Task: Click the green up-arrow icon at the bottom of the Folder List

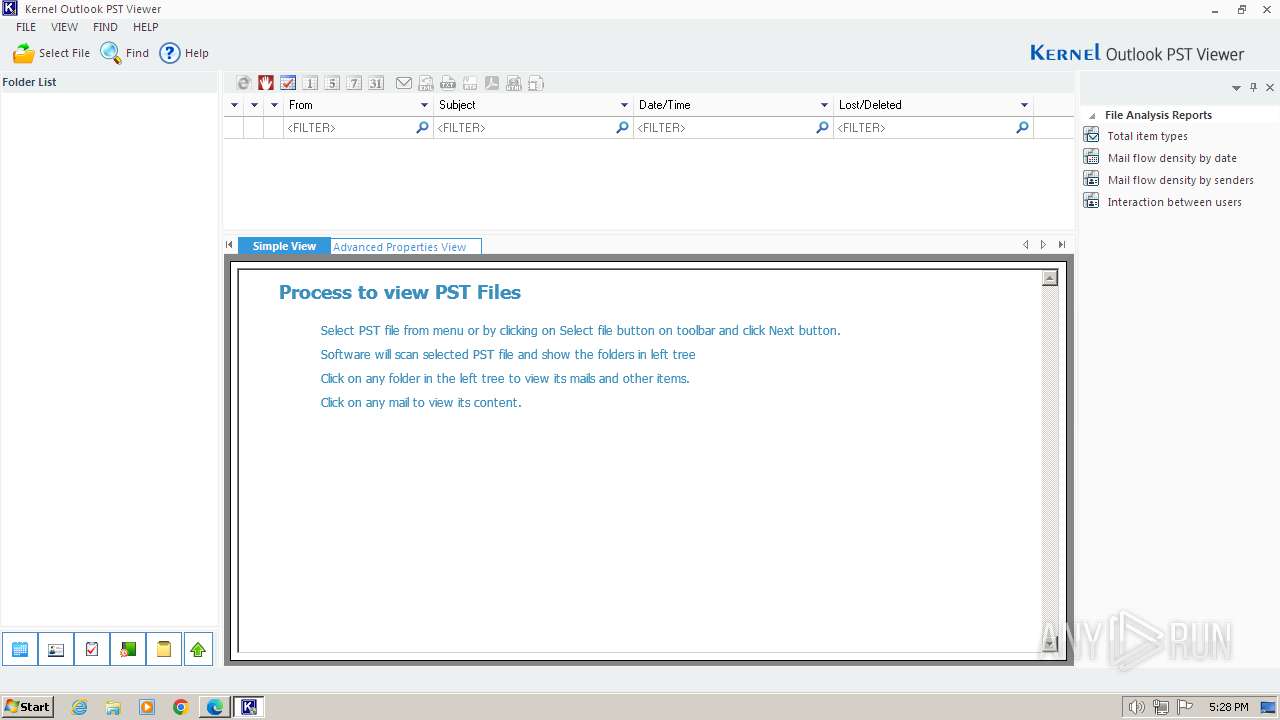Action: pos(198,650)
